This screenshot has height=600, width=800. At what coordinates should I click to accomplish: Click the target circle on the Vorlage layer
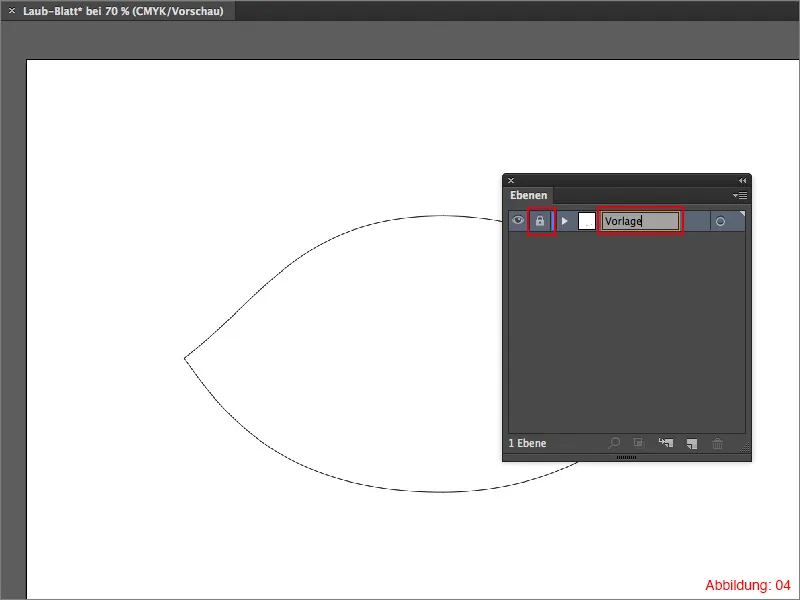click(x=721, y=221)
